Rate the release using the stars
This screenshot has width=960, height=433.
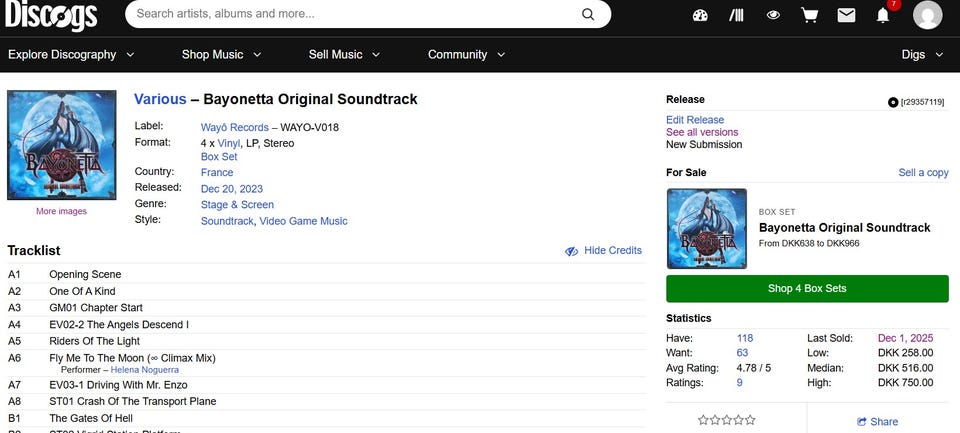tap(727, 420)
